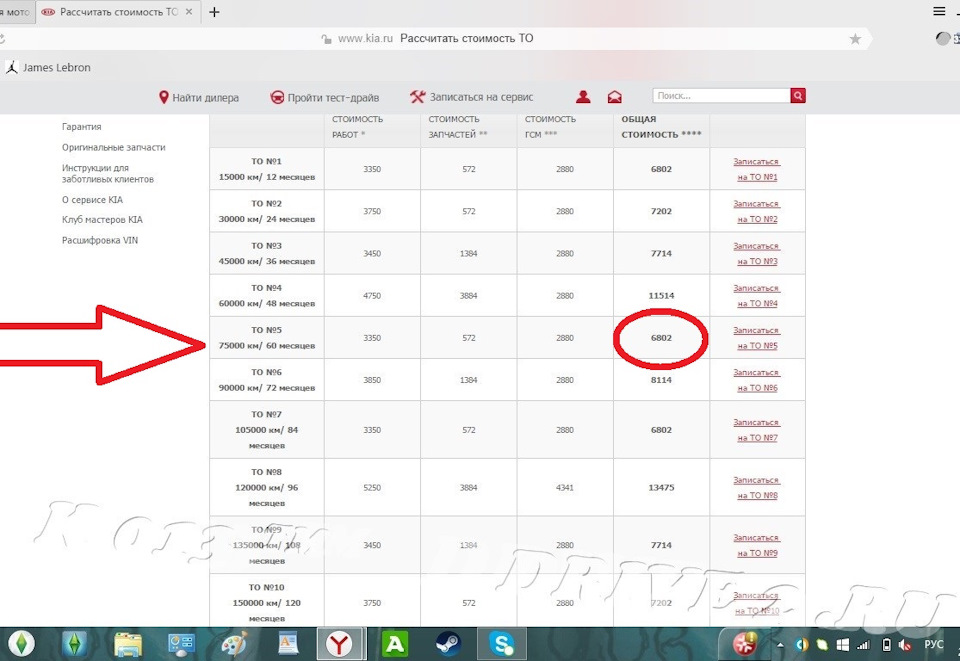Screen dimensions: 960x661
Task: Open the Control Panel taskbar icon
Action: (x=181, y=644)
